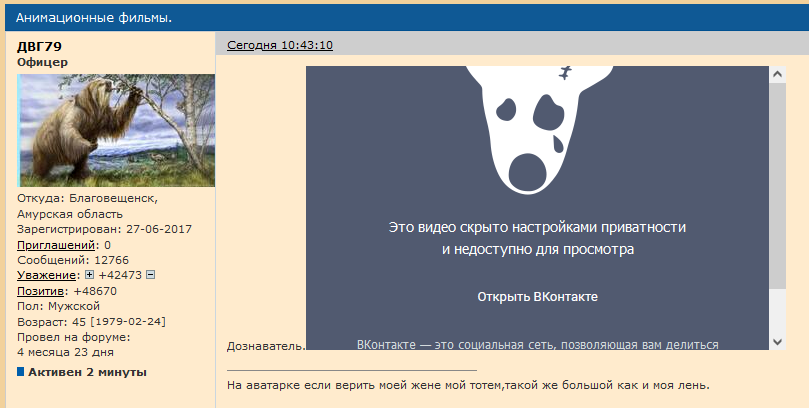809x408 pixels.
Task: Click the ВКонтакте social network description text
Action: (x=538, y=345)
